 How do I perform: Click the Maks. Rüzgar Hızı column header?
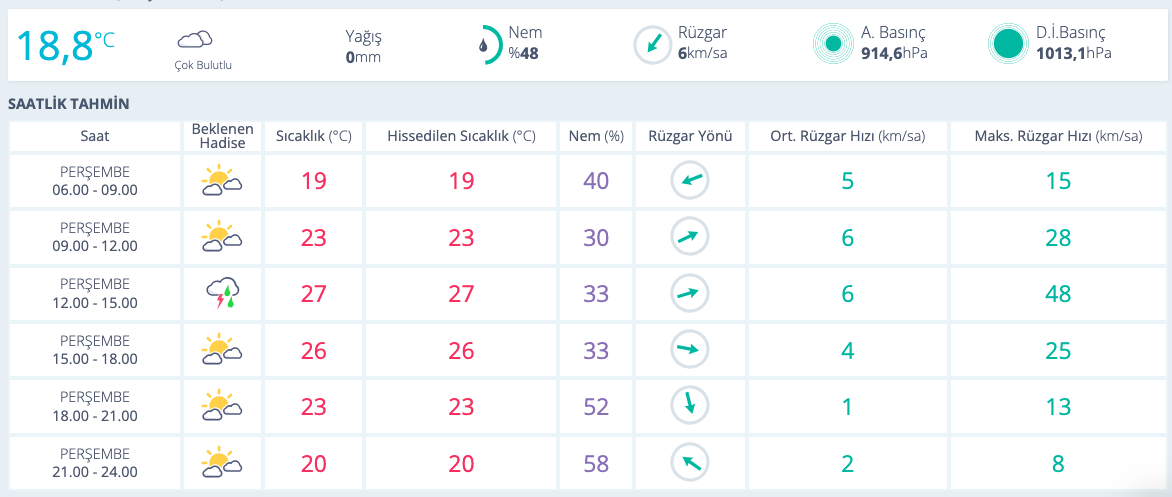click(x=1057, y=136)
